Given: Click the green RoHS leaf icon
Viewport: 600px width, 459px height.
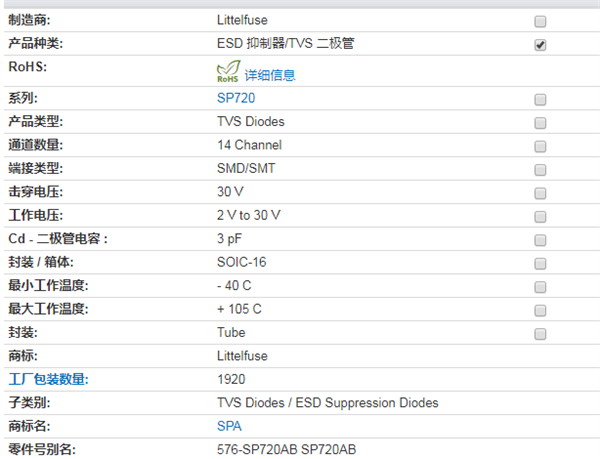Looking at the screenshot, I should [x=228, y=71].
